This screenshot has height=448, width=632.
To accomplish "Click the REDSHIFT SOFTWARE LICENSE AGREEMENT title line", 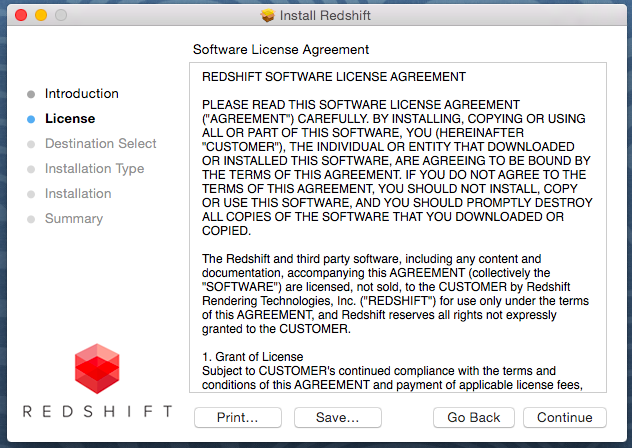I will tap(334, 77).
